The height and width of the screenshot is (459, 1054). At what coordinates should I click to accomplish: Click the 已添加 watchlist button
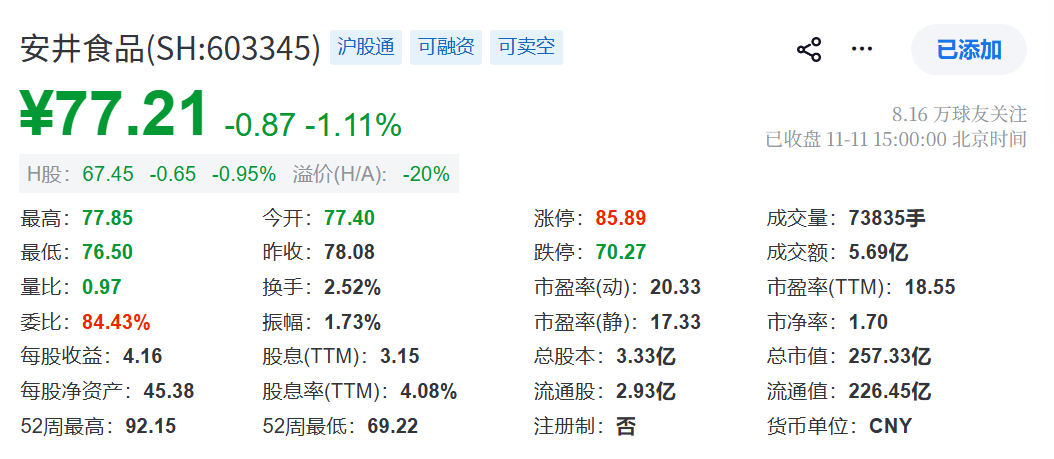tap(969, 50)
